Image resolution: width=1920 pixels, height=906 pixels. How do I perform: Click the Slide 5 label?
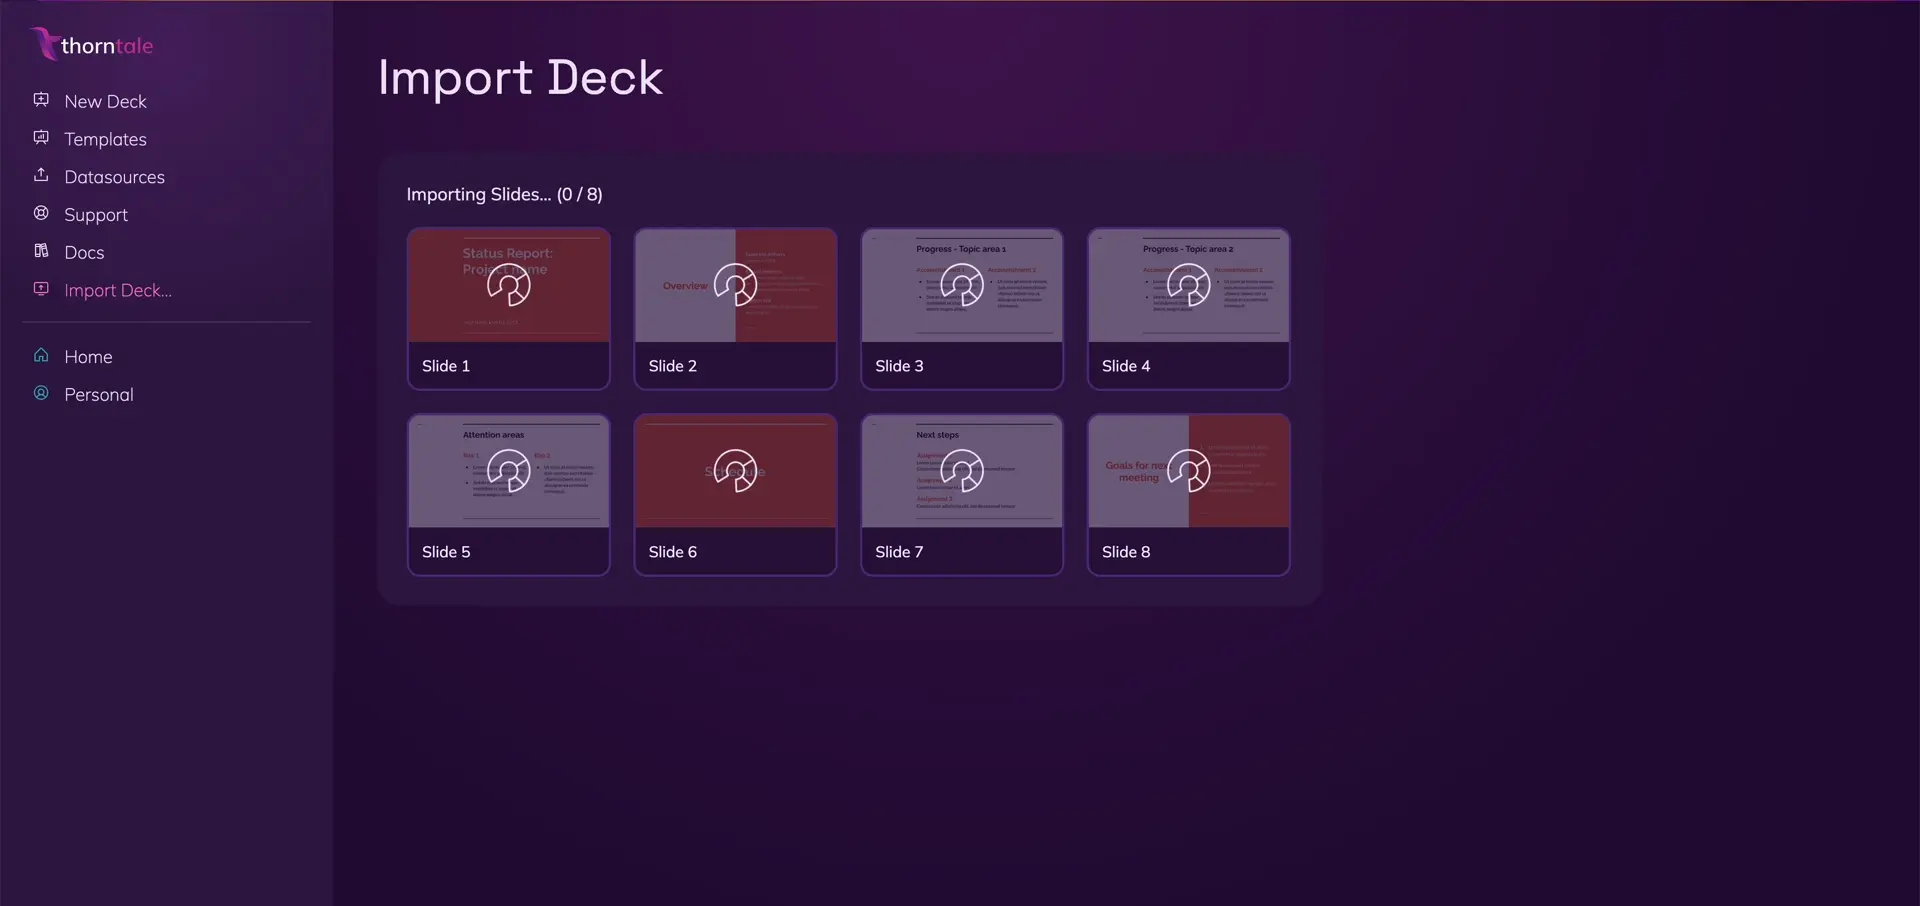446,552
